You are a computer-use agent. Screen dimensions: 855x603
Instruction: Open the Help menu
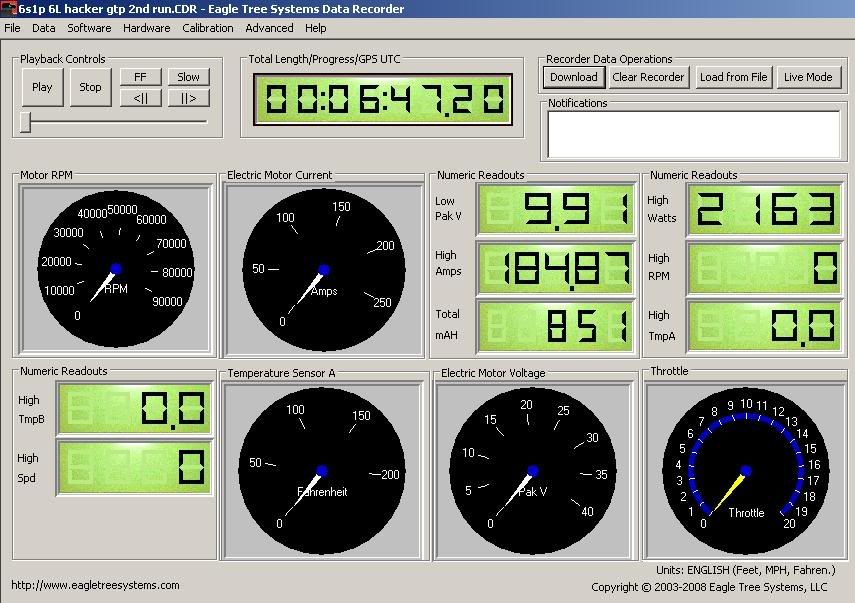pos(316,28)
